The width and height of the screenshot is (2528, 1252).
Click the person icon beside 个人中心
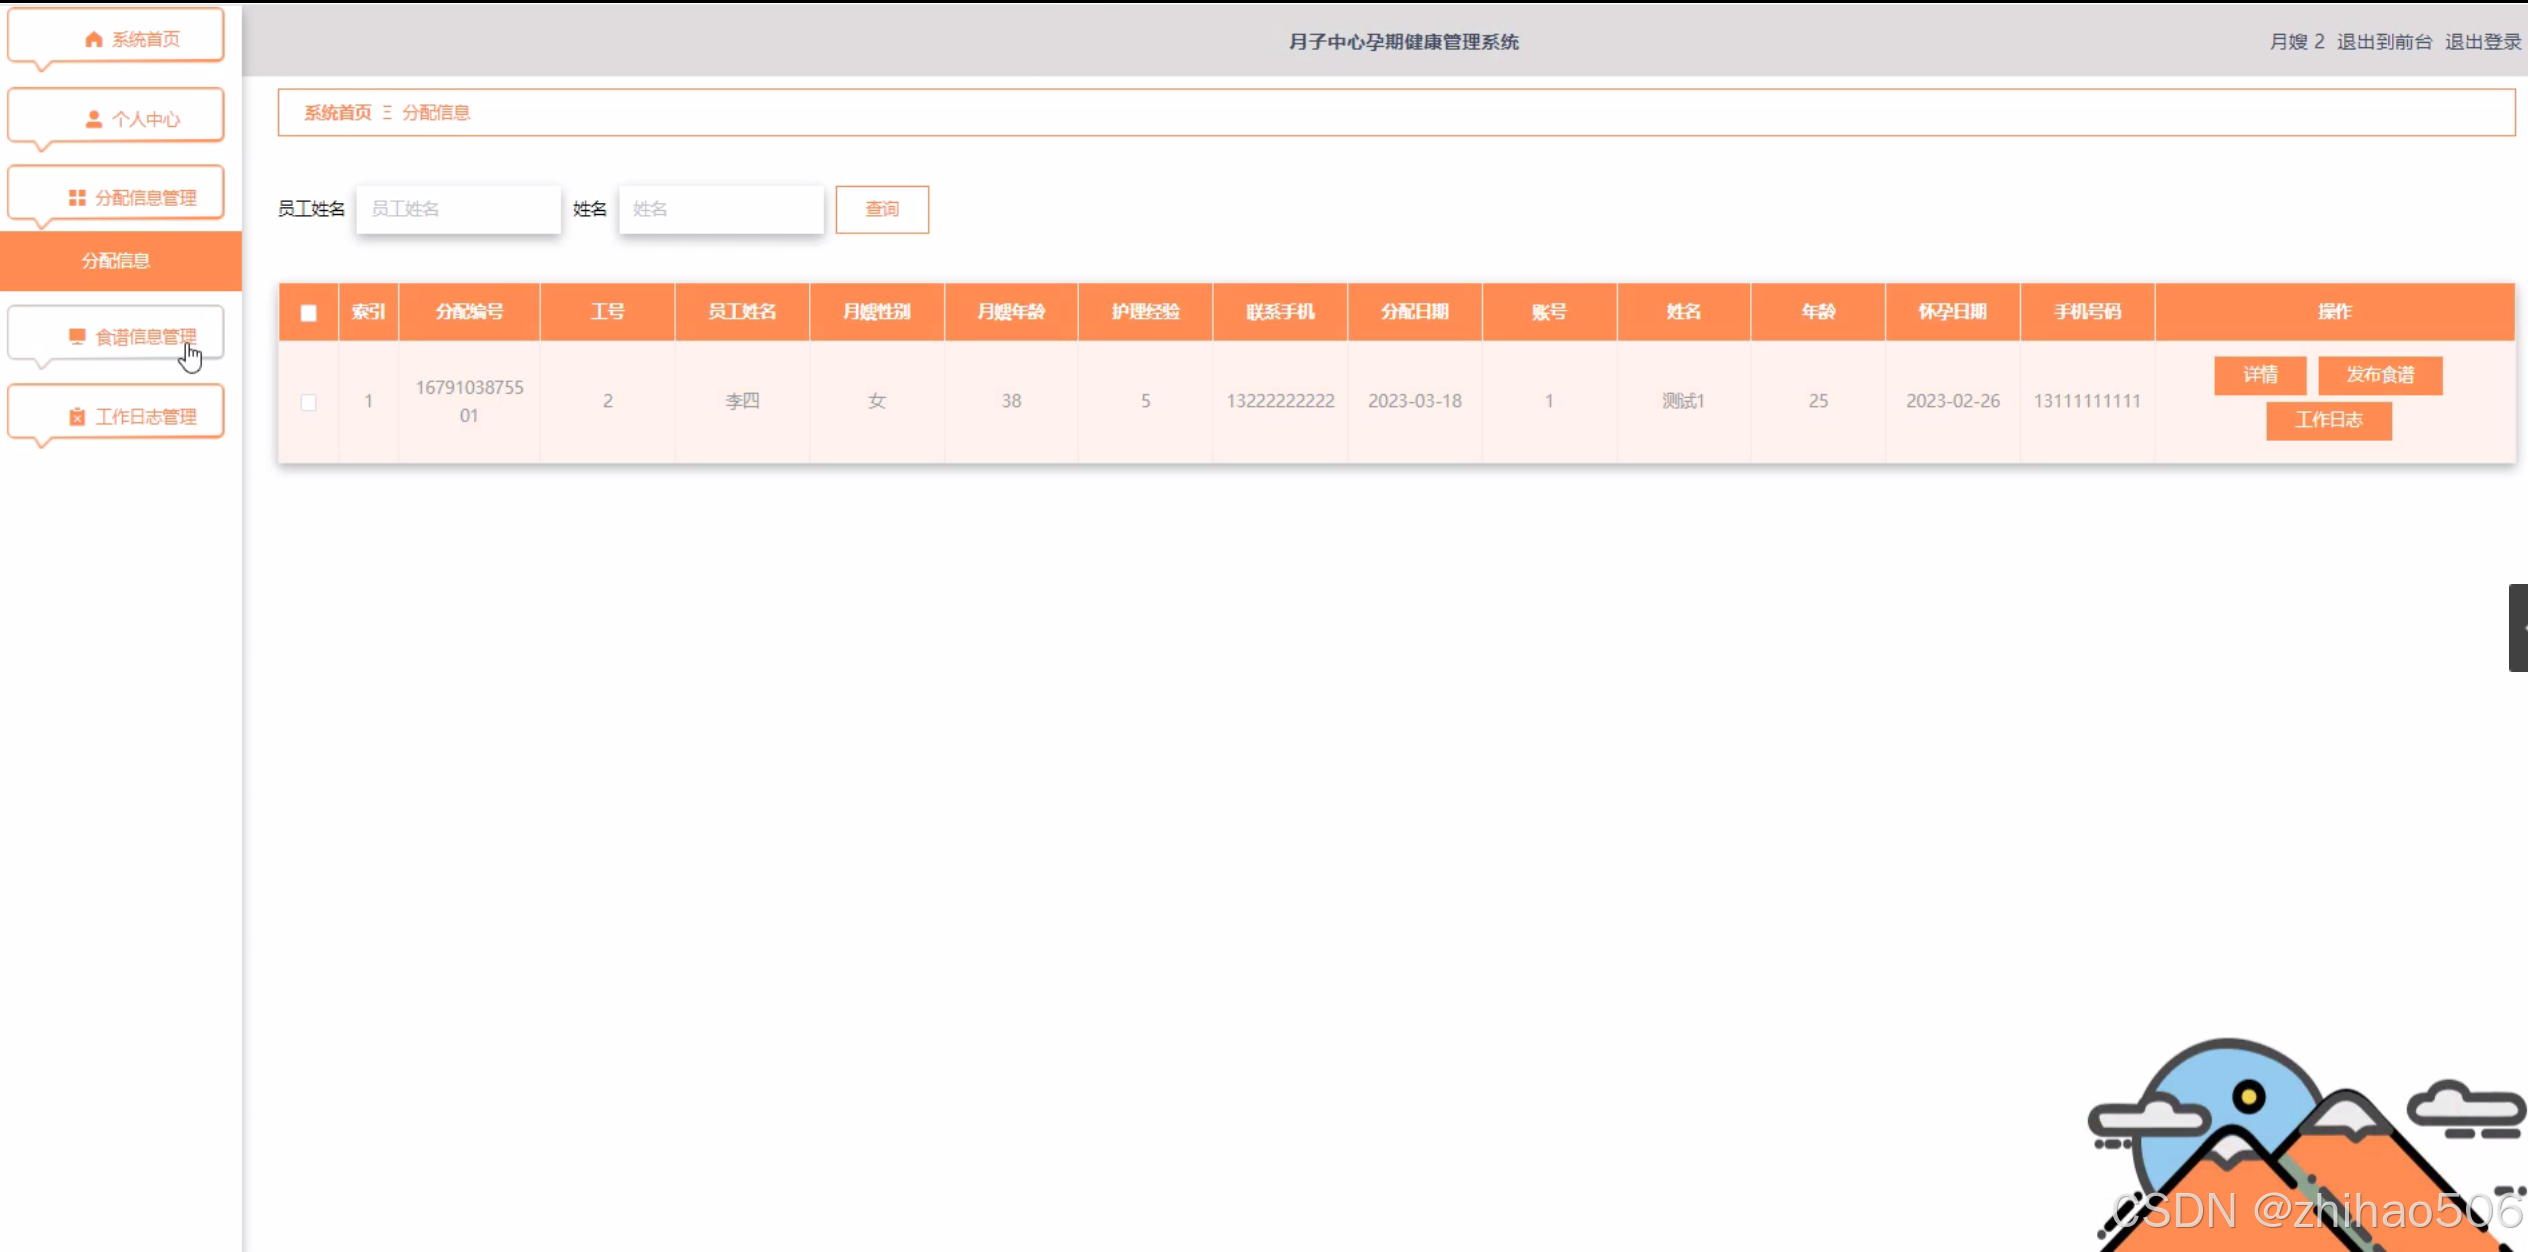pos(93,119)
